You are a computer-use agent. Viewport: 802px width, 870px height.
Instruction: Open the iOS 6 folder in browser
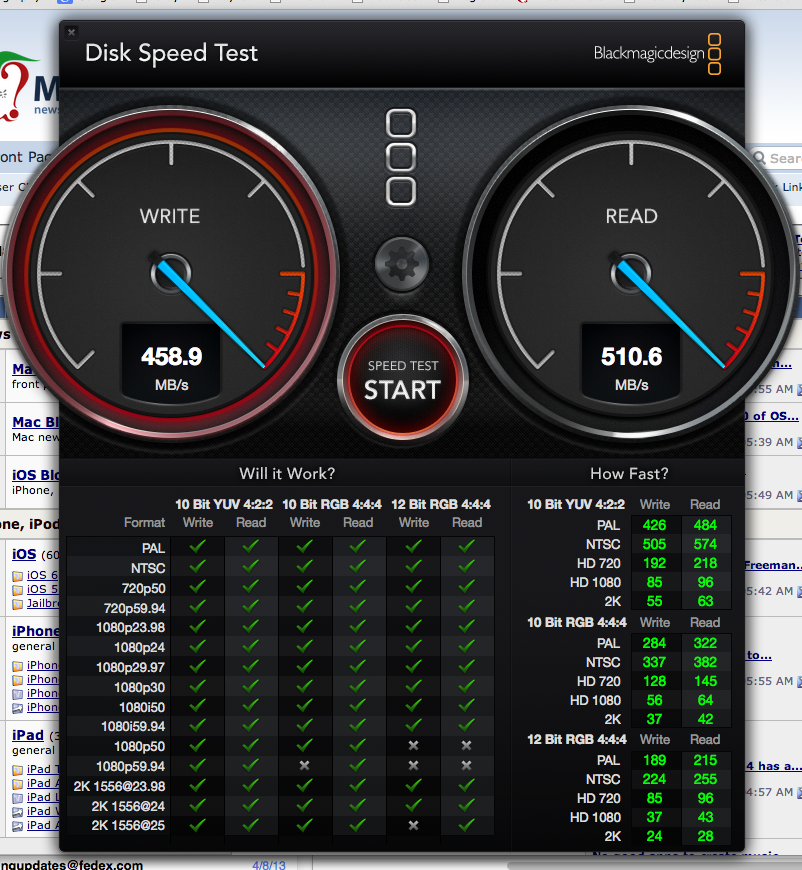pyautogui.click(x=42, y=575)
